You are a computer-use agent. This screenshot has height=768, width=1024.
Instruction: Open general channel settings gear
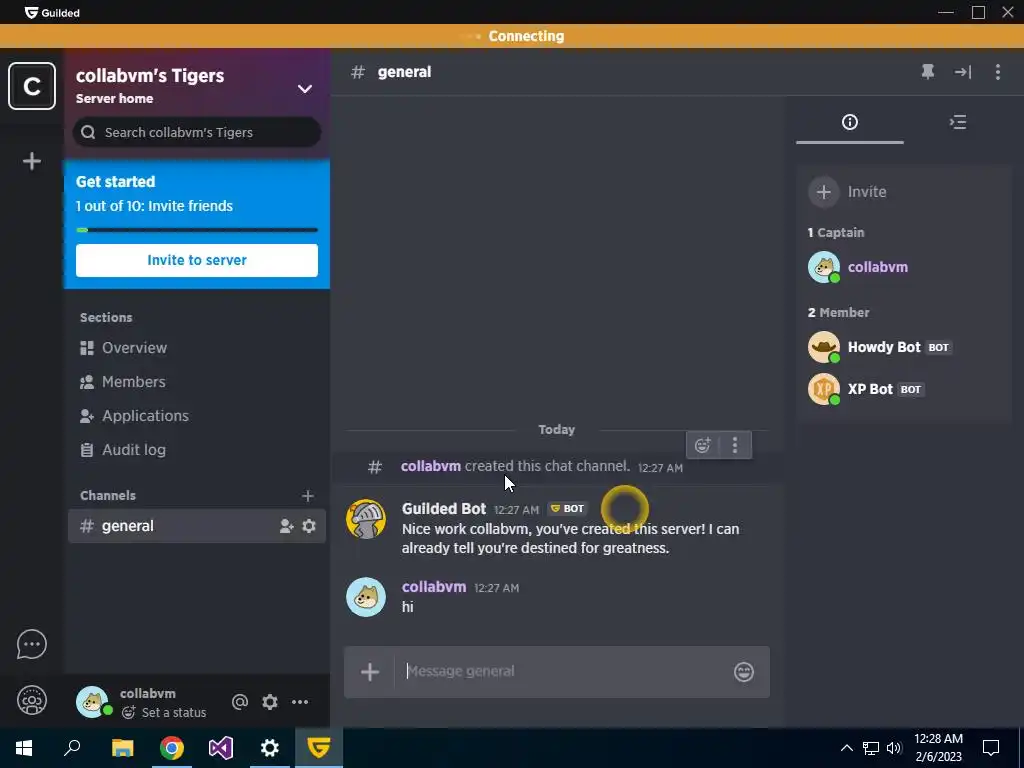tap(309, 526)
